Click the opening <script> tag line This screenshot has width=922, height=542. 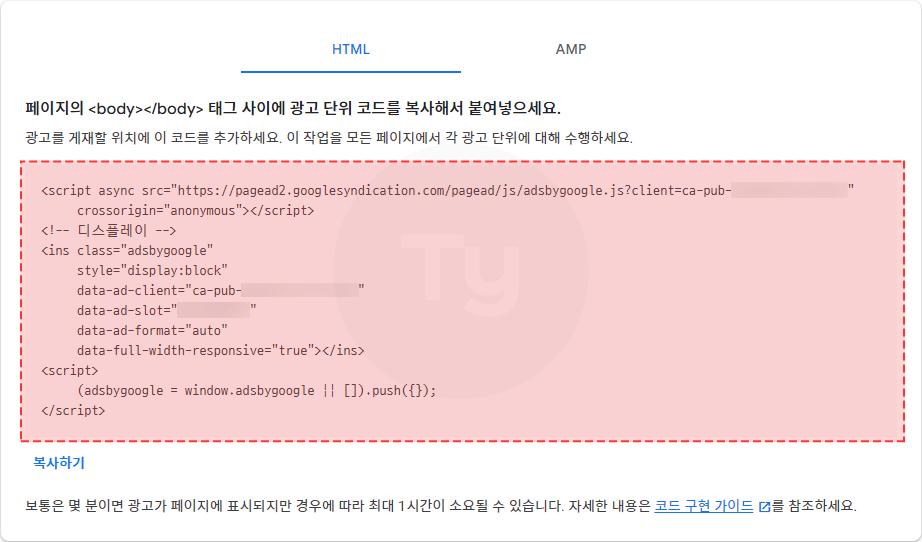pos(69,370)
